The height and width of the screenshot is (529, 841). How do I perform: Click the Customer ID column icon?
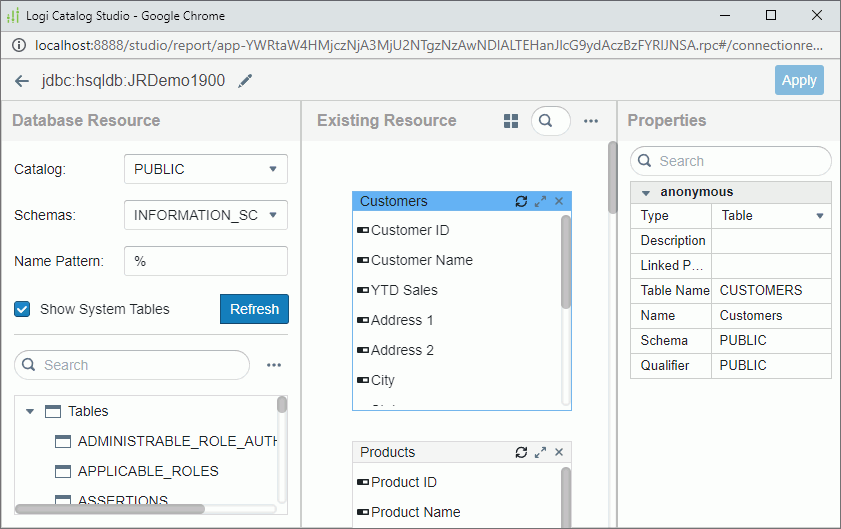coord(363,230)
